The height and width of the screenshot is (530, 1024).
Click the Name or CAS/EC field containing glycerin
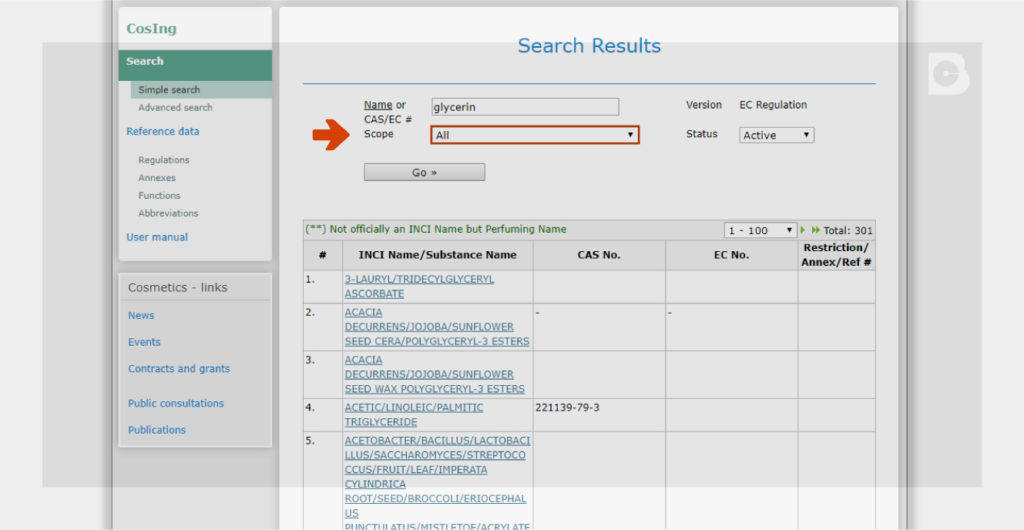pyautogui.click(x=525, y=107)
